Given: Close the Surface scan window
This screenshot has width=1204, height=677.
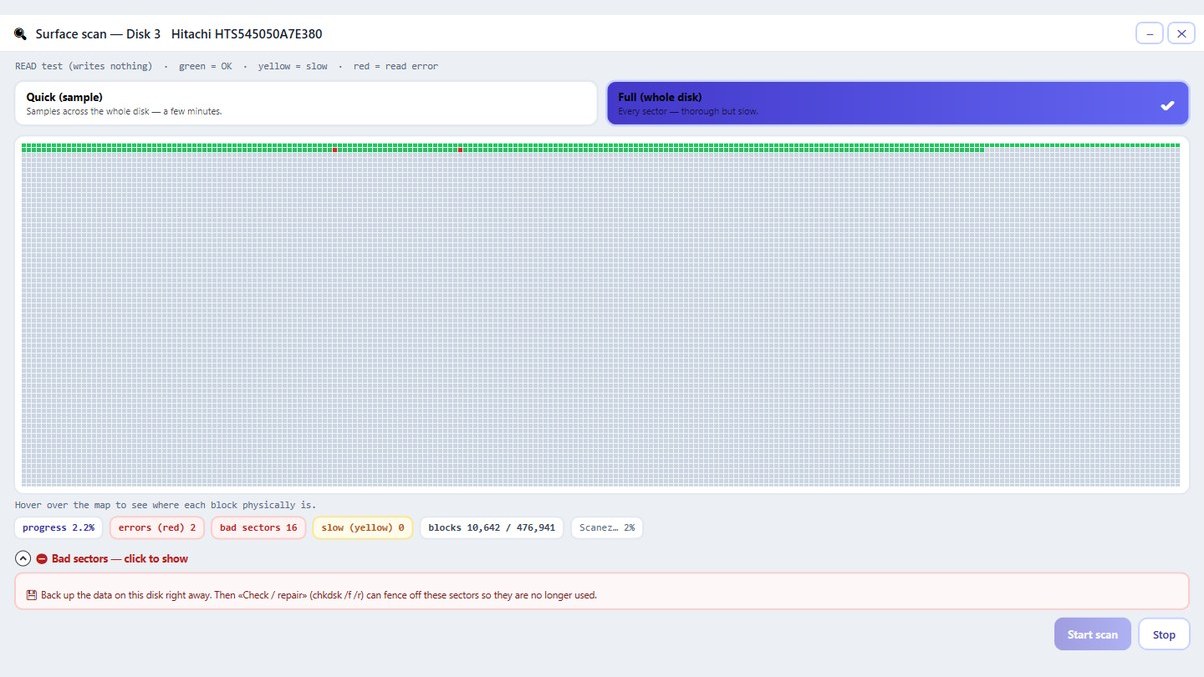Looking at the screenshot, I should point(1181,34).
